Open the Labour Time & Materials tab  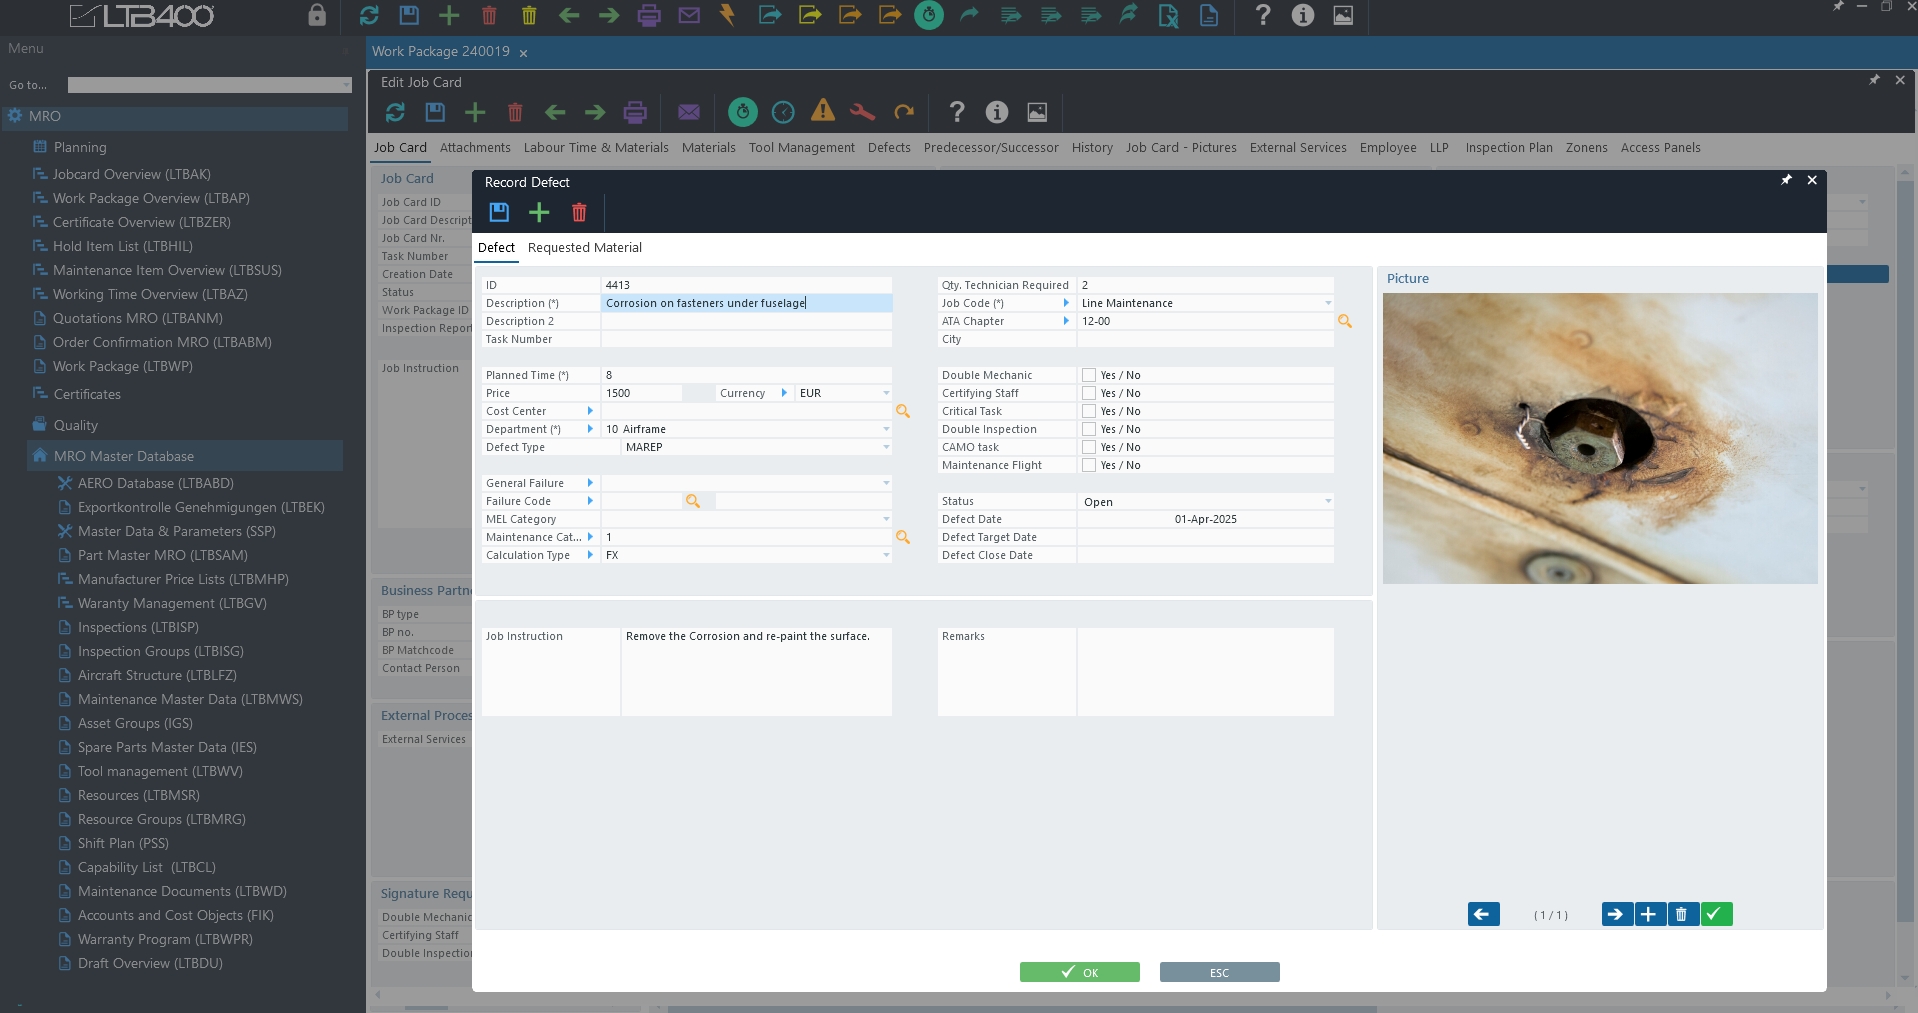(x=596, y=148)
